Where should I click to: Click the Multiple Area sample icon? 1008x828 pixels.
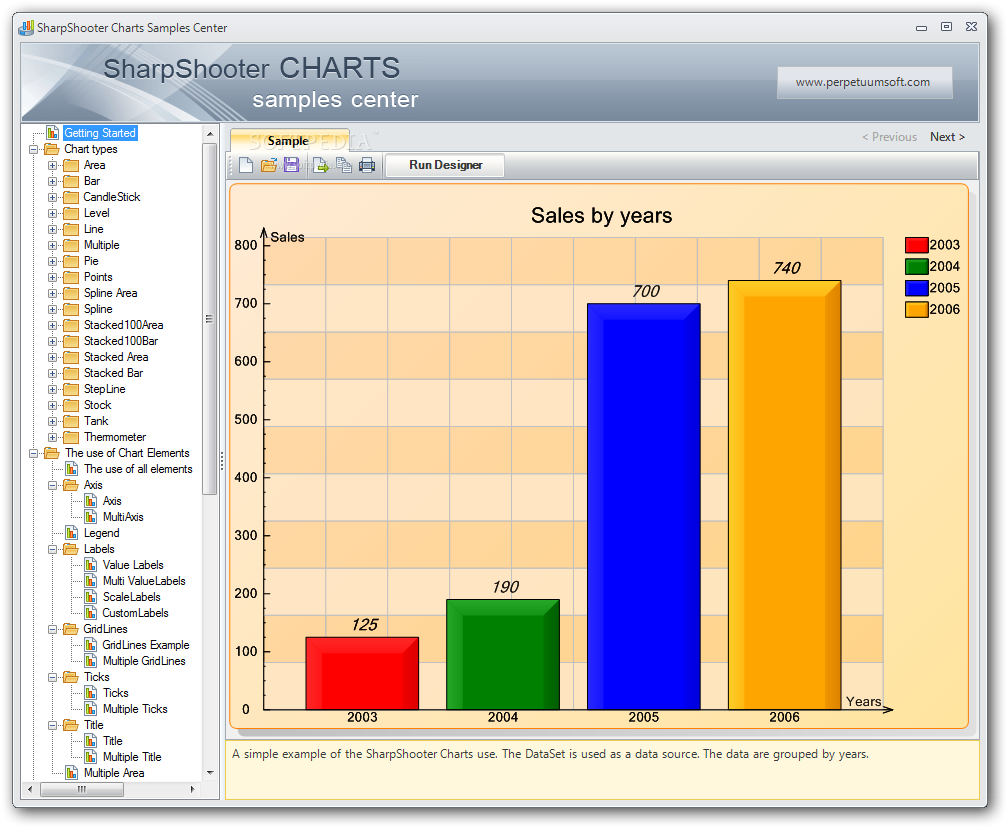pos(72,773)
